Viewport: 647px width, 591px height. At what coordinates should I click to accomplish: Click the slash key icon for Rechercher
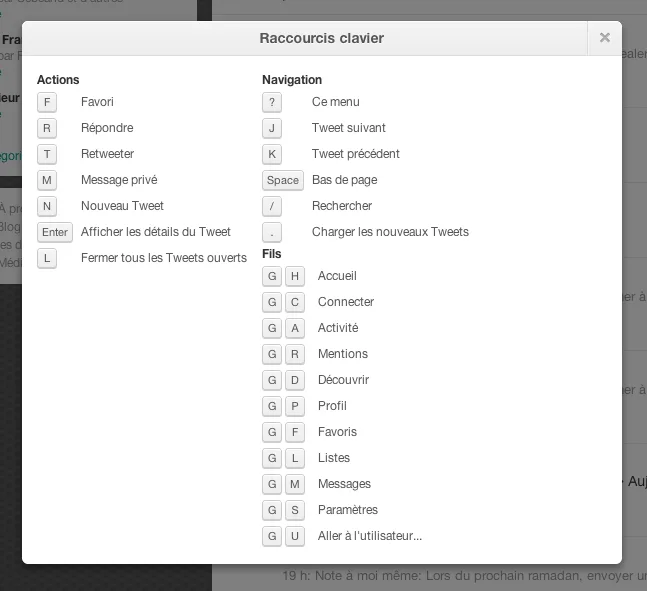272,206
